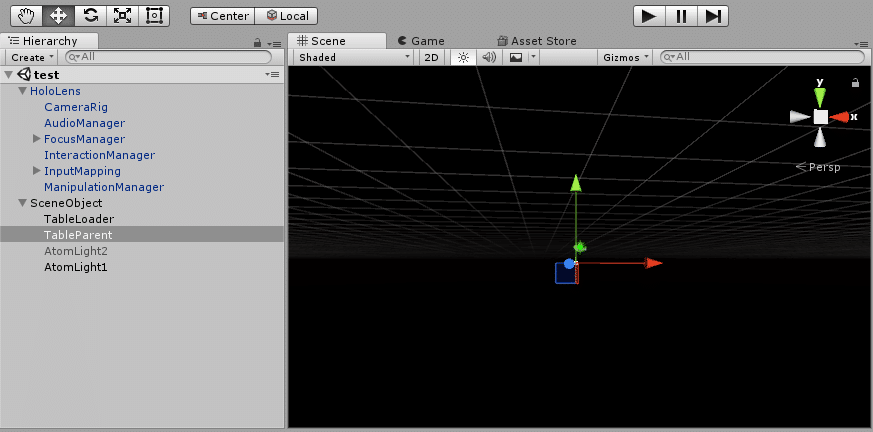The width and height of the screenshot is (873, 432).
Task: Grab the green Y move arrow
Action: click(x=576, y=184)
